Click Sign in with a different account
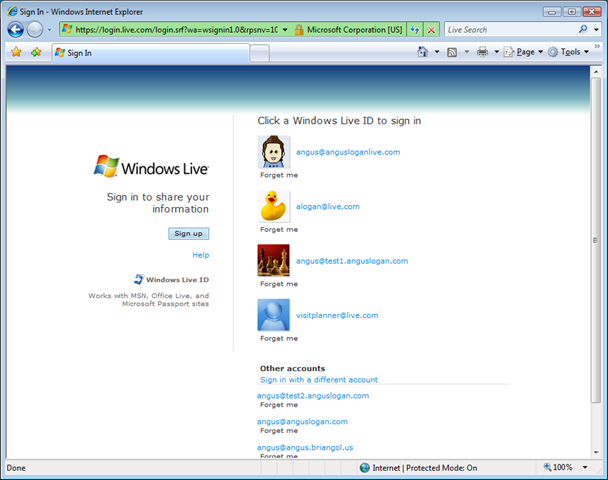Screen dimensions: 608x480 [319, 380]
